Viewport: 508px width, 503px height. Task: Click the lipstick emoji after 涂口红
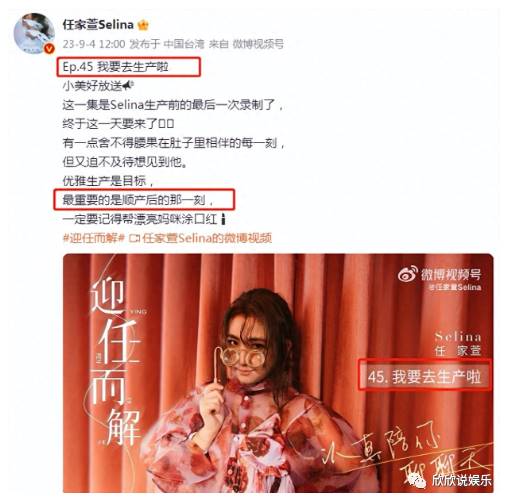pos(223,219)
